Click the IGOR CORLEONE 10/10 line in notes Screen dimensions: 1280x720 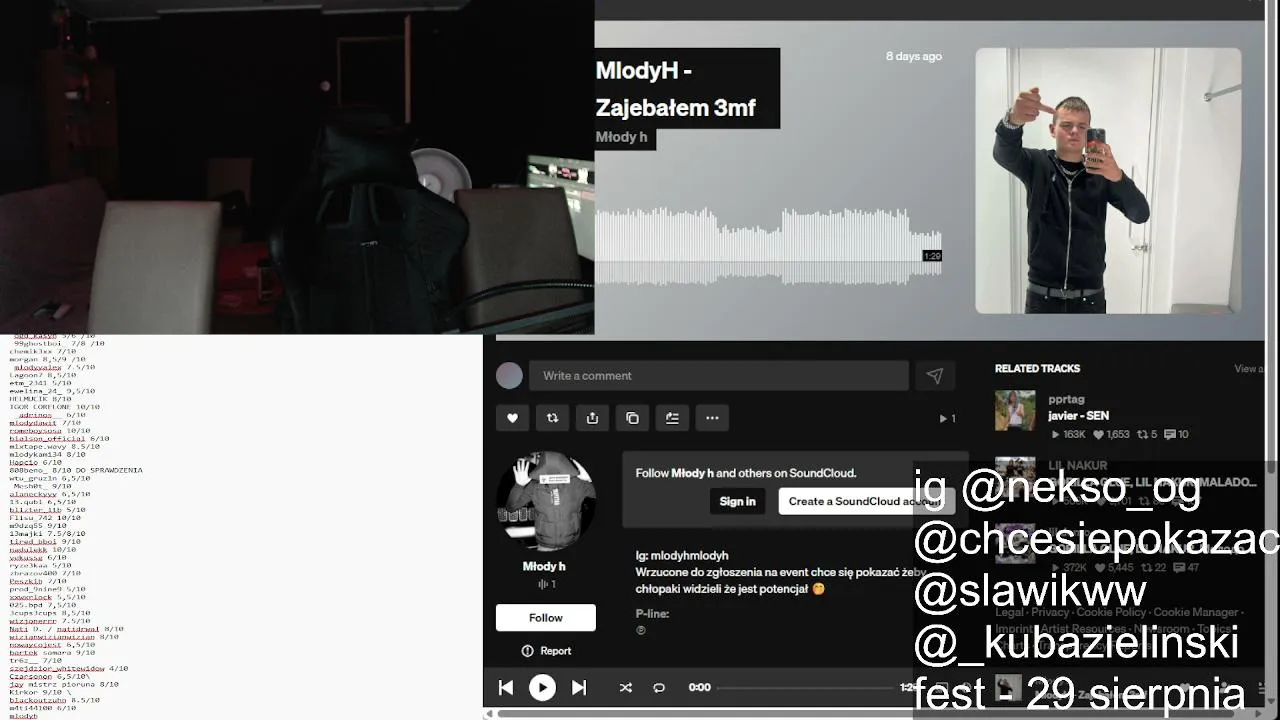point(55,407)
